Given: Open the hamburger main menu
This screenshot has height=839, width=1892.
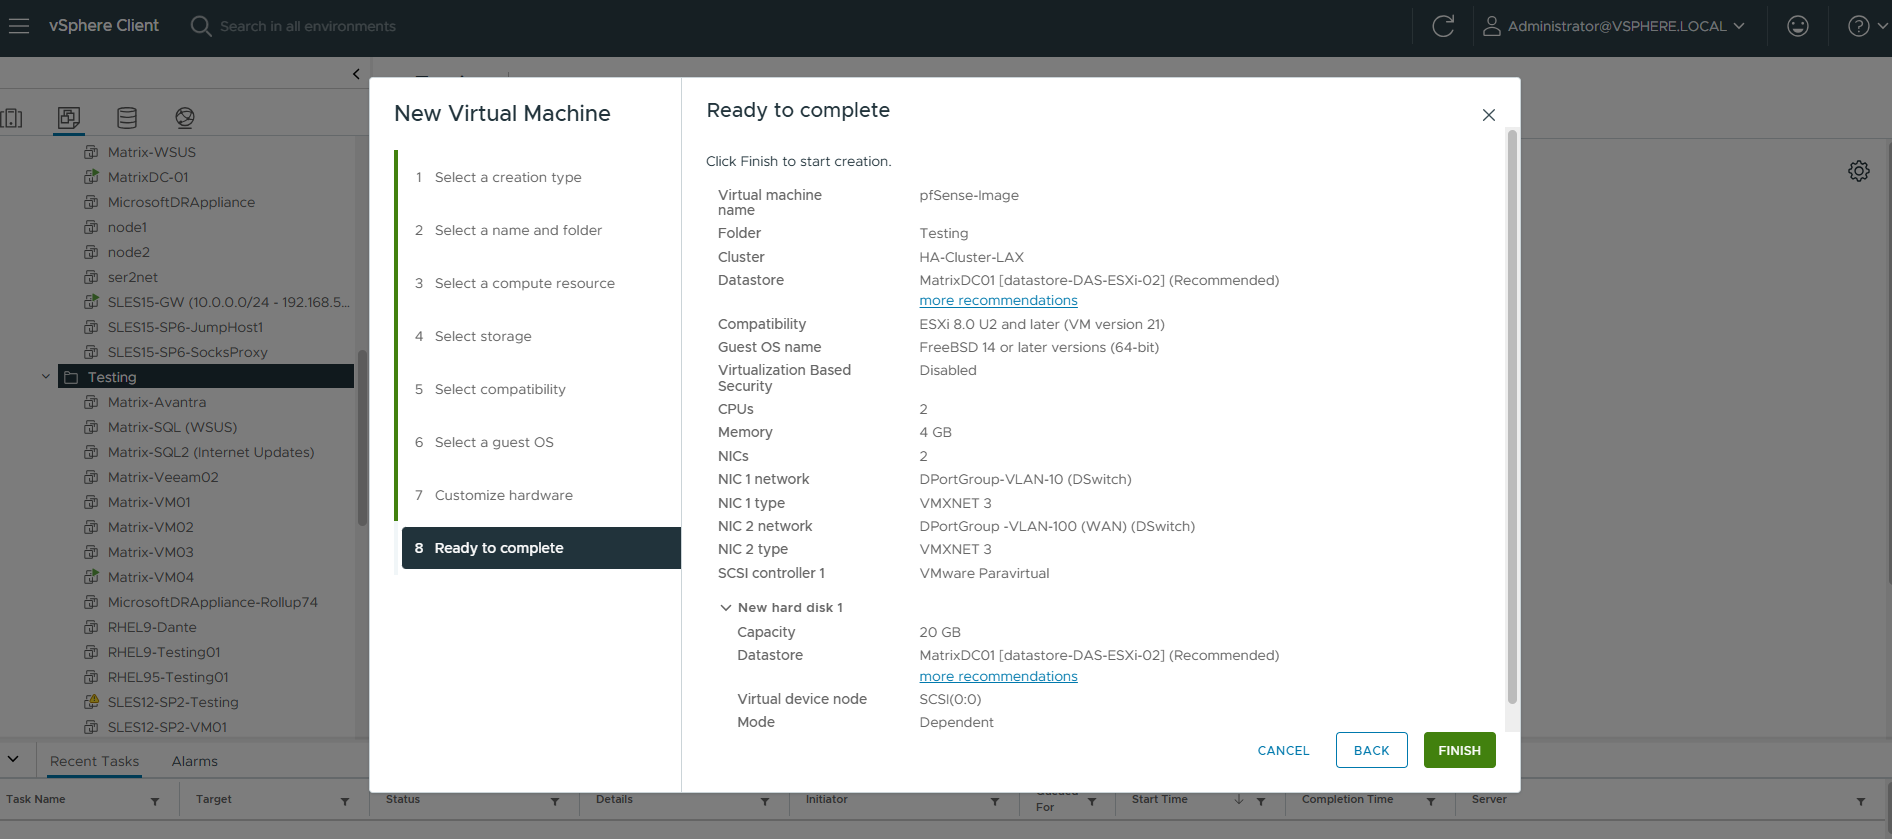Looking at the screenshot, I should click(x=19, y=26).
